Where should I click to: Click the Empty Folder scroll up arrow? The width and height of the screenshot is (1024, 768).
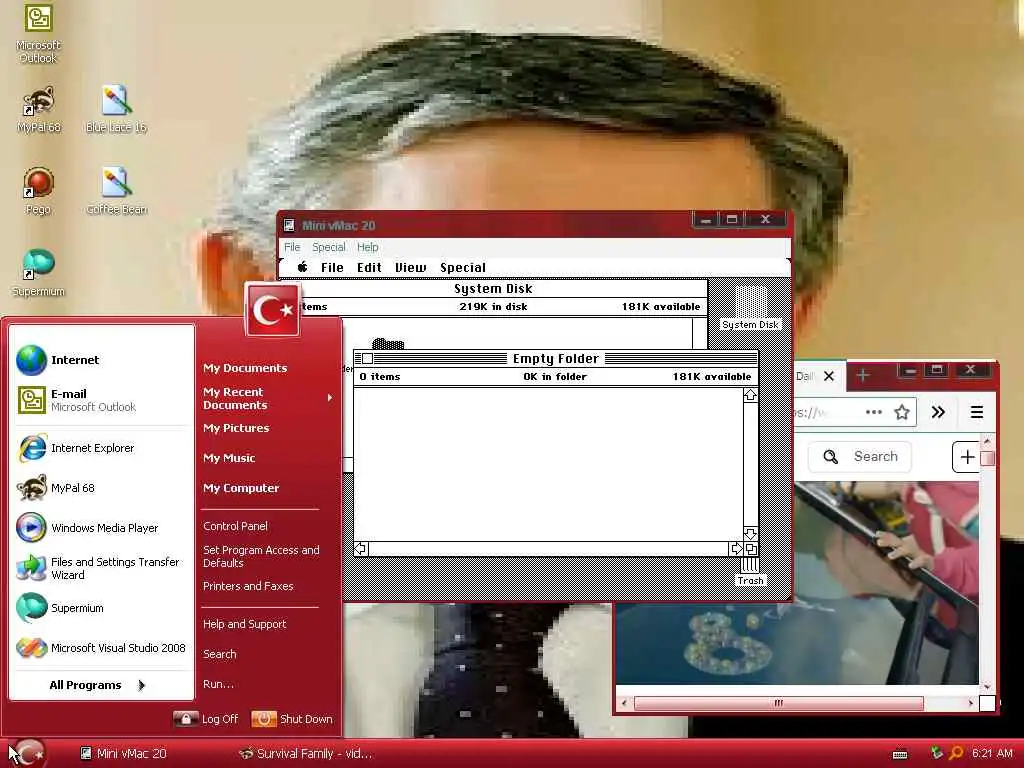[x=750, y=395]
